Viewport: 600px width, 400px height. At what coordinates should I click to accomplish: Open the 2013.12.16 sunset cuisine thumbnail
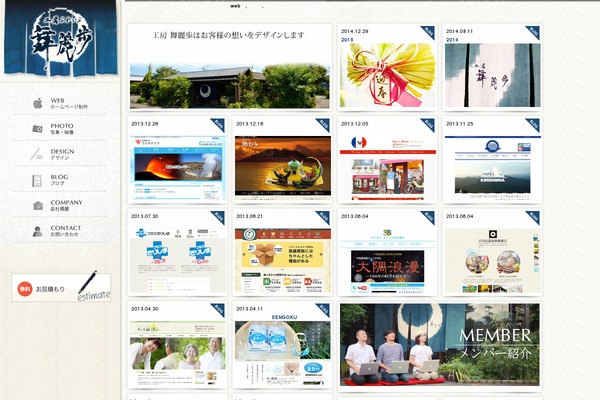pos(283,168)
